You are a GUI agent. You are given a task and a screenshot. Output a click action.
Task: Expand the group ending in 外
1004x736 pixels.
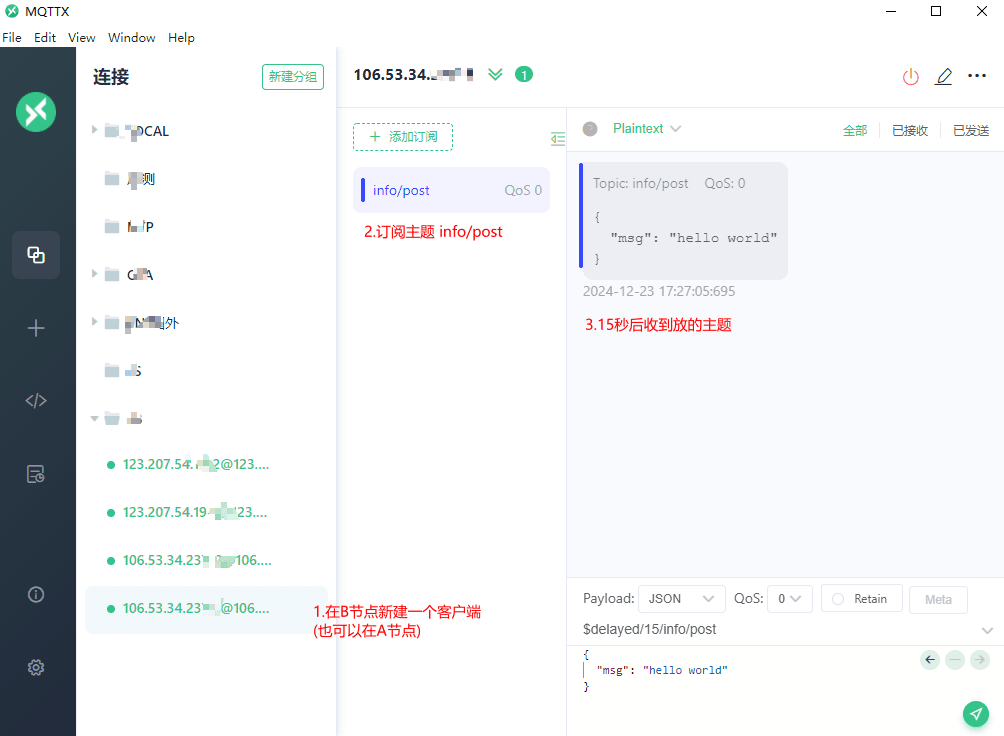(94, 322)
